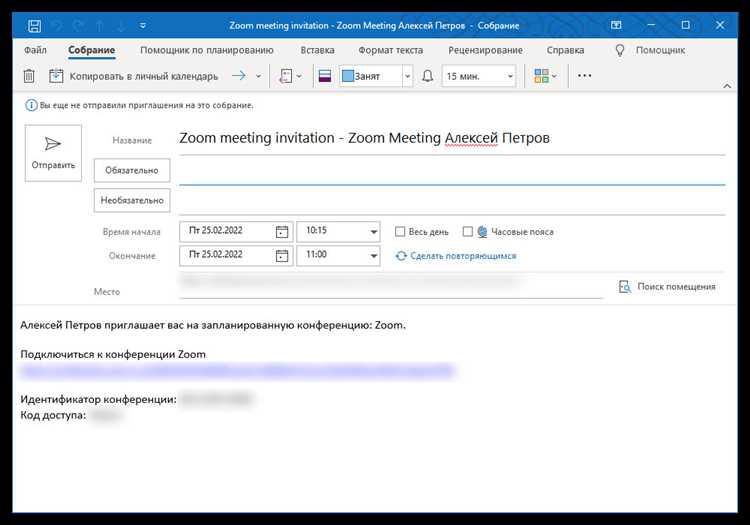The image size is (750, 525).
Task: Open the Файл menu
Action: 35,50
